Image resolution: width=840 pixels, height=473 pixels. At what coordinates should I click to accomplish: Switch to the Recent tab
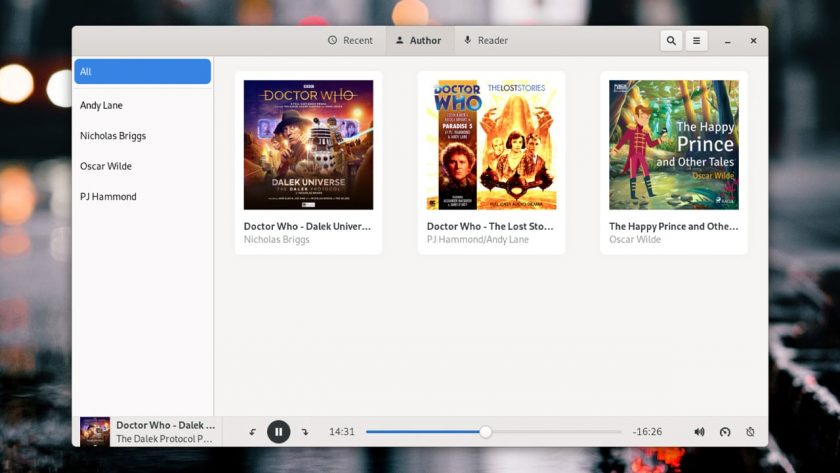(x=350, y=41)
